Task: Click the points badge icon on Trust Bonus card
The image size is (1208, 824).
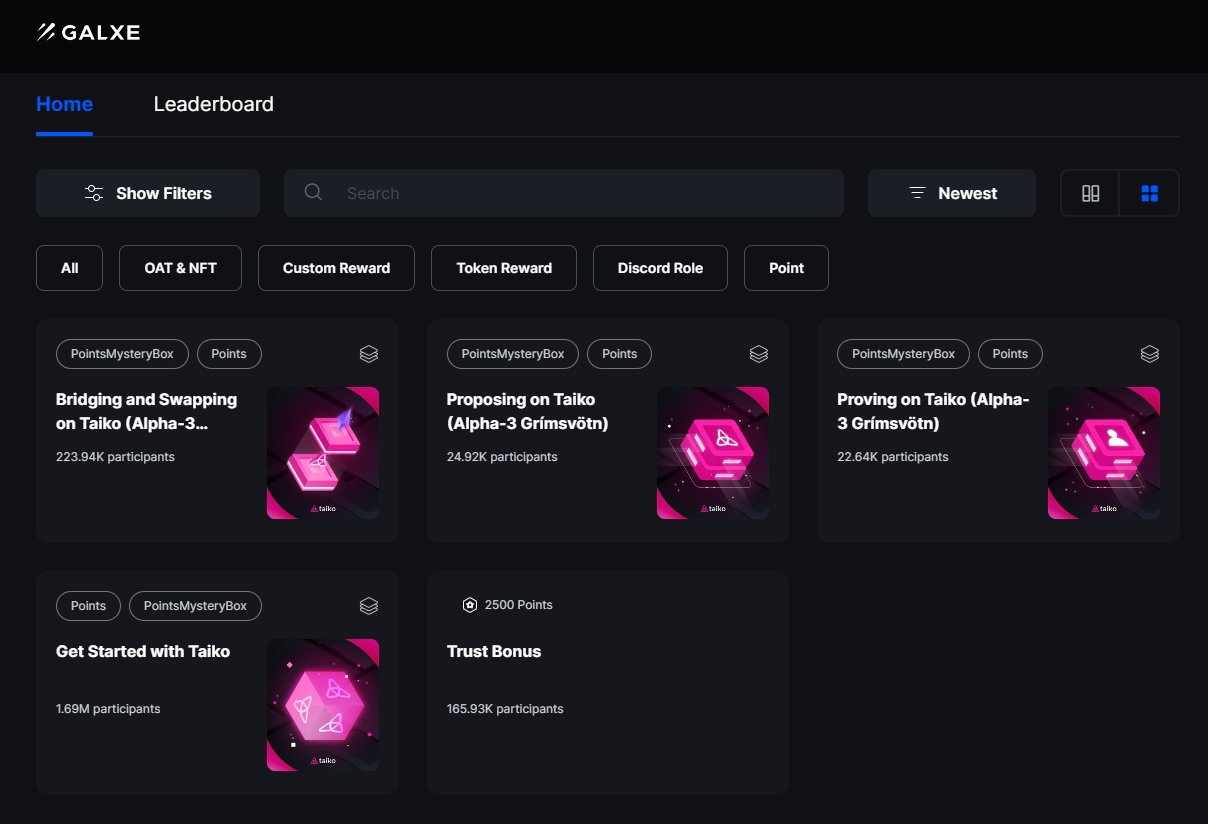Action: tap(470, 605)
